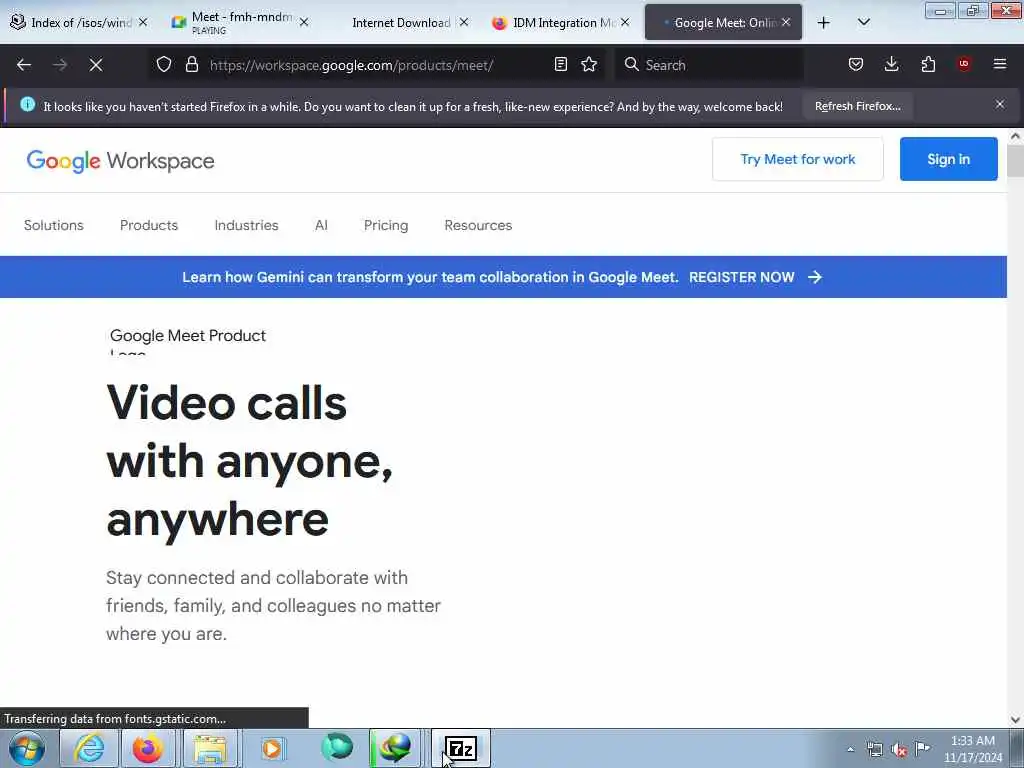Open the Resources menu
1024x768 pixels.
point(478,225)
